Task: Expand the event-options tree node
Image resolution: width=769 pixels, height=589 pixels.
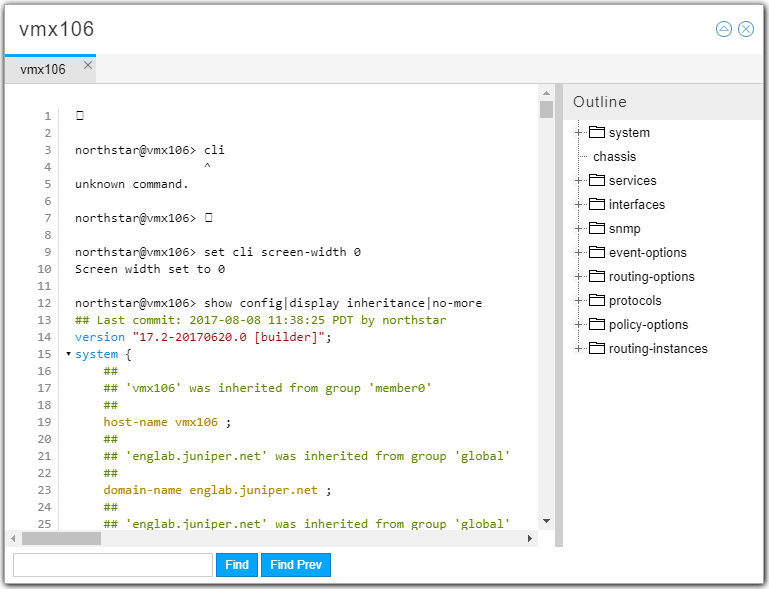Action: (579, 253)
